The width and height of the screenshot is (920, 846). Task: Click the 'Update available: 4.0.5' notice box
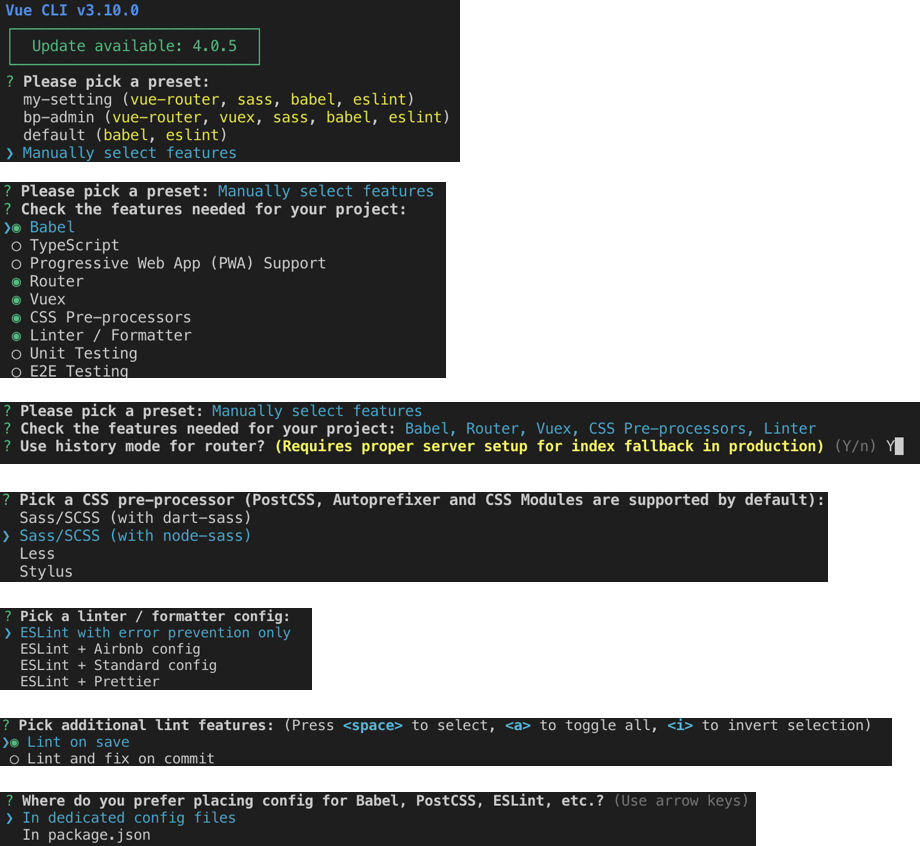click(x=134, y=46)
